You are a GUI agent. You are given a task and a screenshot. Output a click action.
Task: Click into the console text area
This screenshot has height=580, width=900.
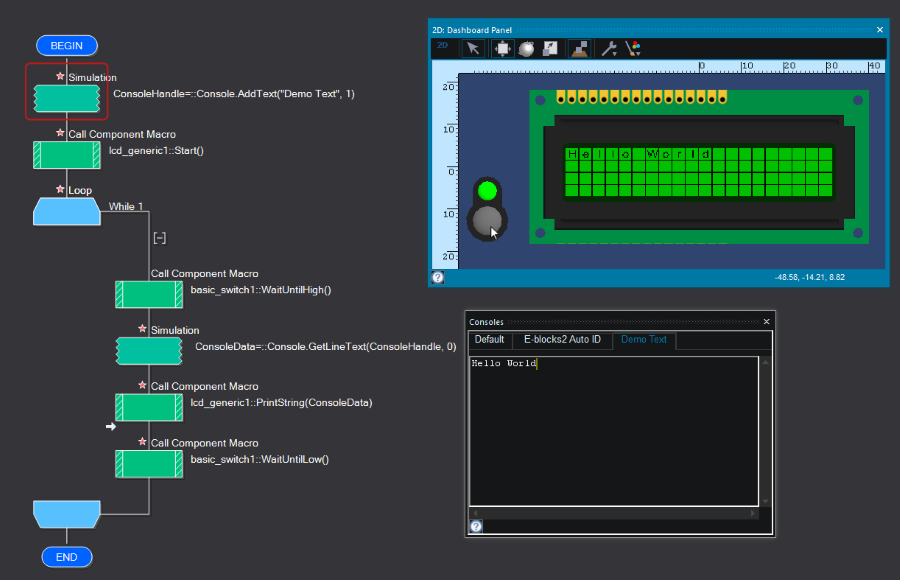click(614, 431)
